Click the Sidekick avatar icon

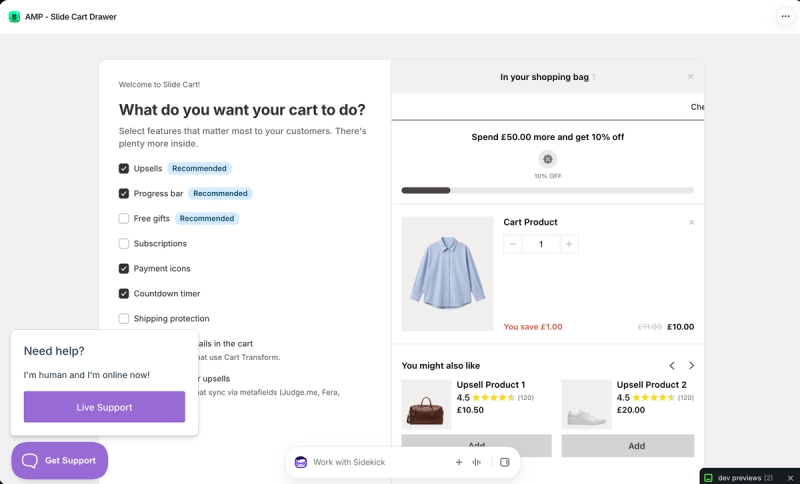tap(301, 462)
